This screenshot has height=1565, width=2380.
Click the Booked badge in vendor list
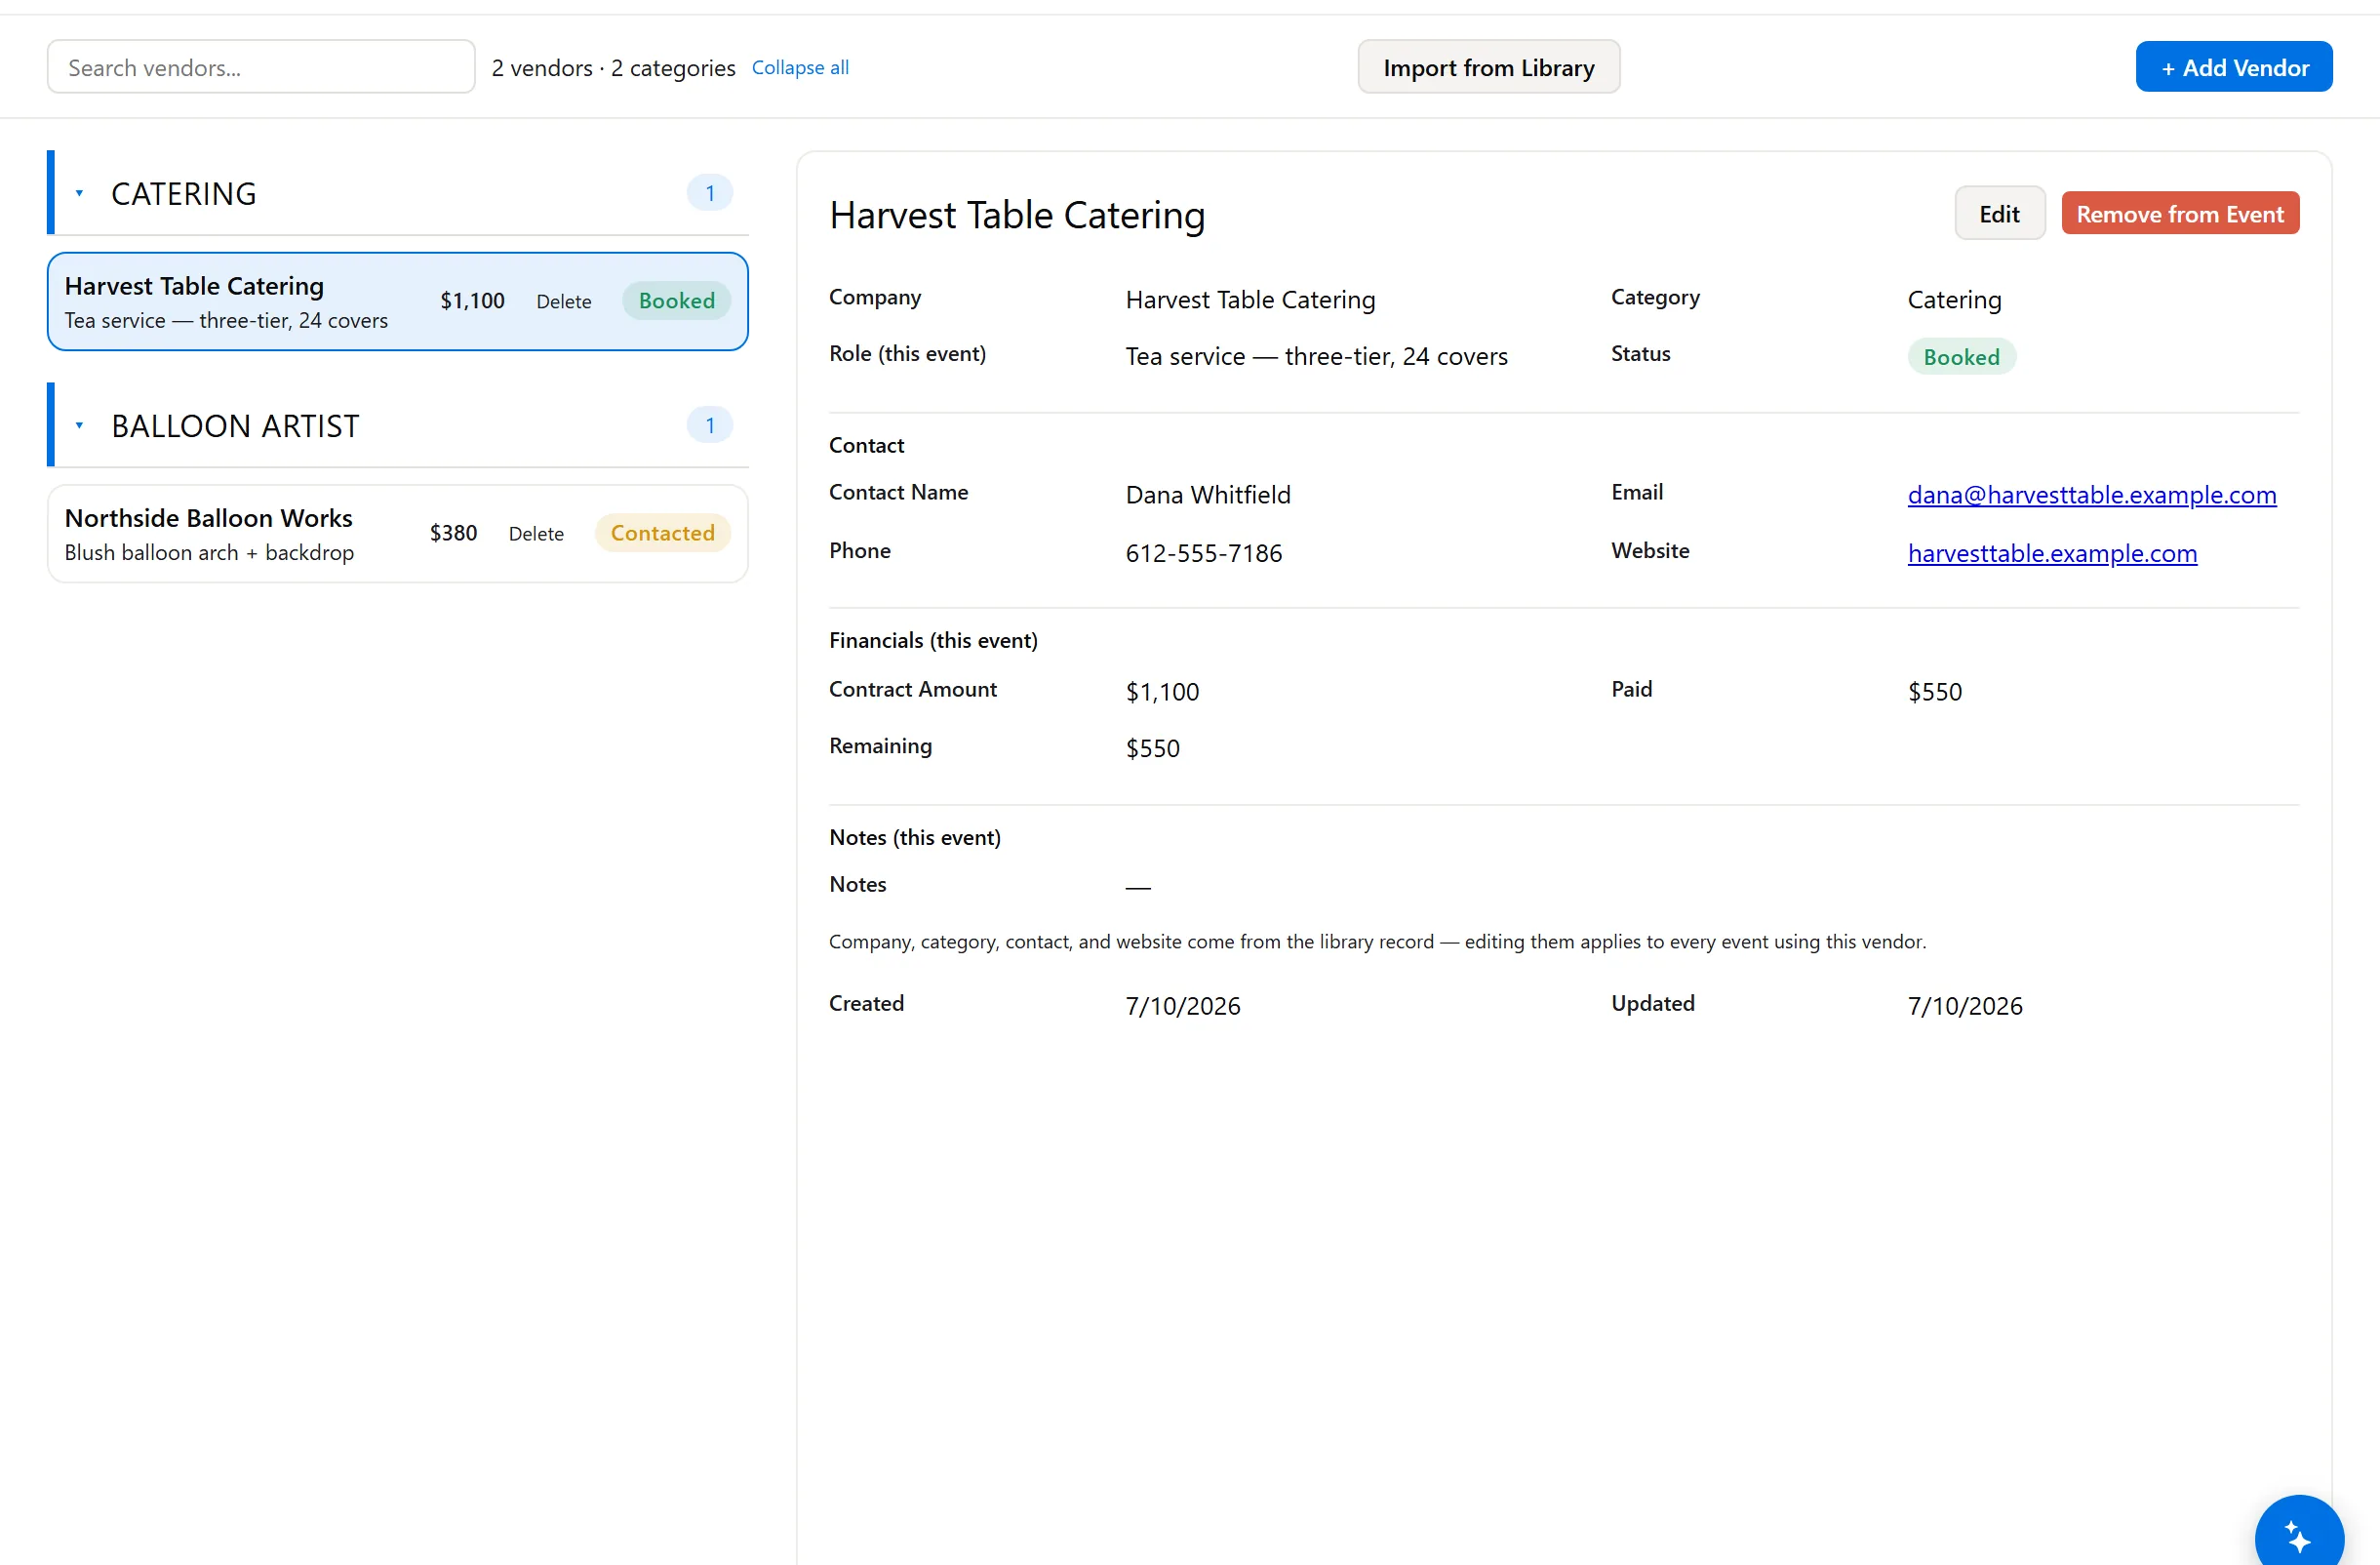click(x=676, y=301)
